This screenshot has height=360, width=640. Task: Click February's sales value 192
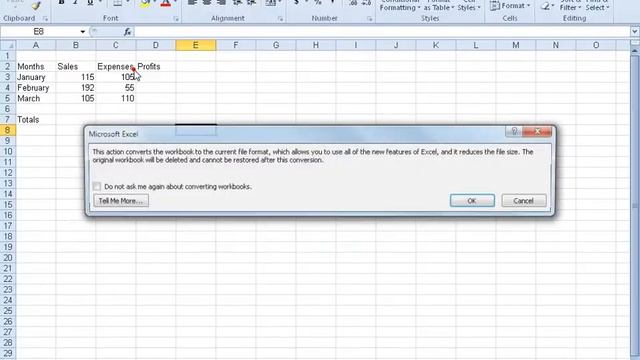pyautogui.click(x=76, y=88)
